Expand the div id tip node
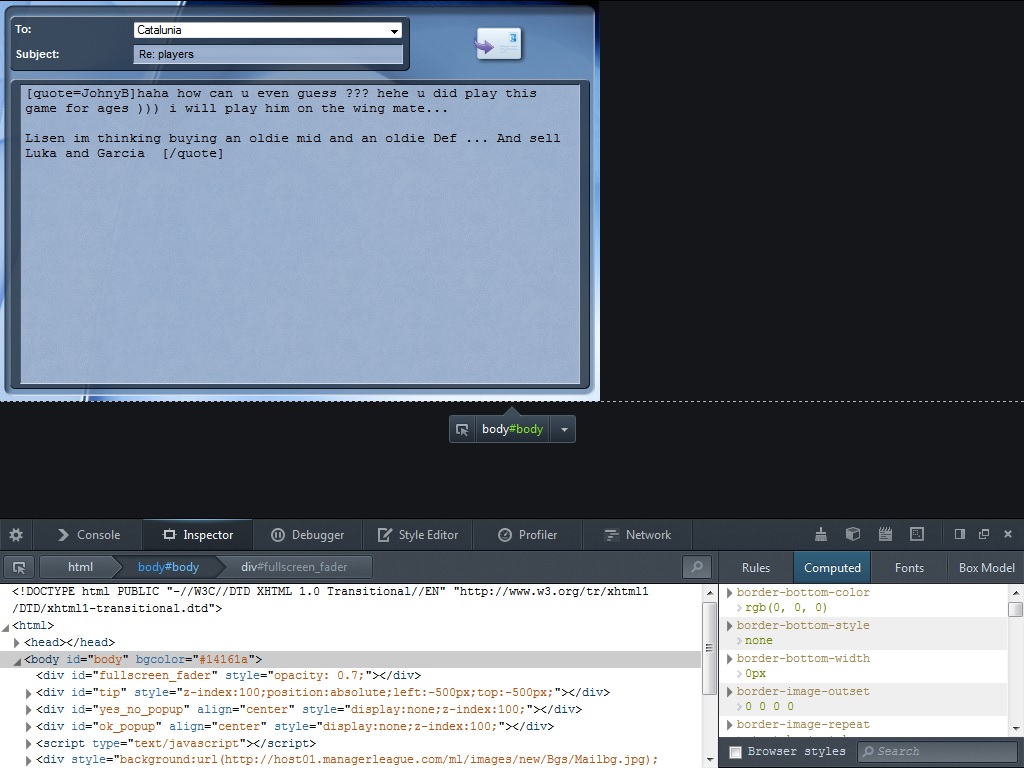This screenshot has width=1024, height=768. (29, 693)
